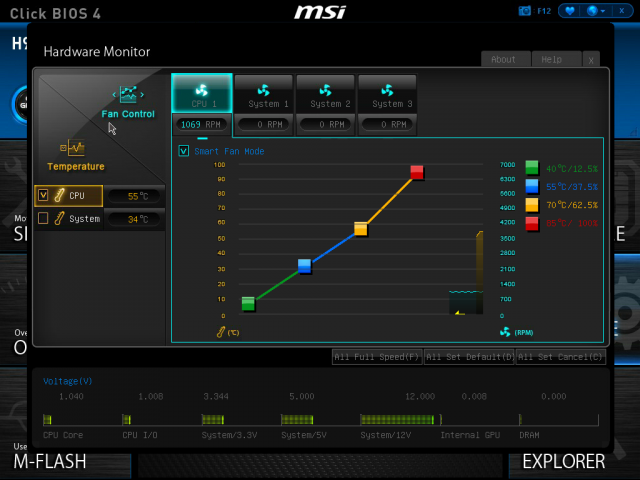Switch to System 2 fan tab
Screen dimensions: 640x480
coord(326,93)
